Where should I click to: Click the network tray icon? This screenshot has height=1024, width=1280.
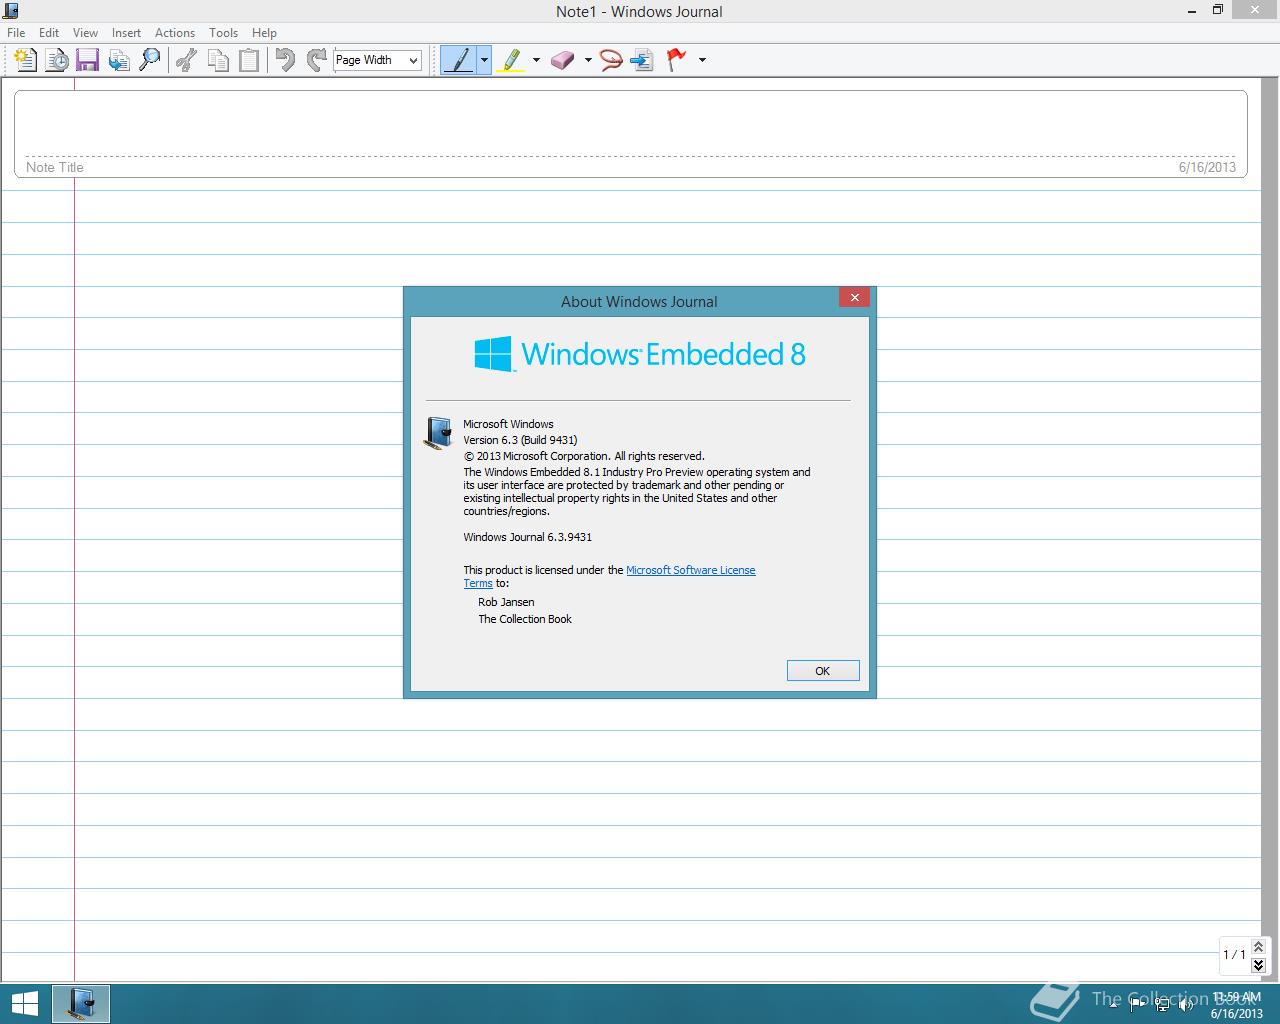click(1163, 1004)
